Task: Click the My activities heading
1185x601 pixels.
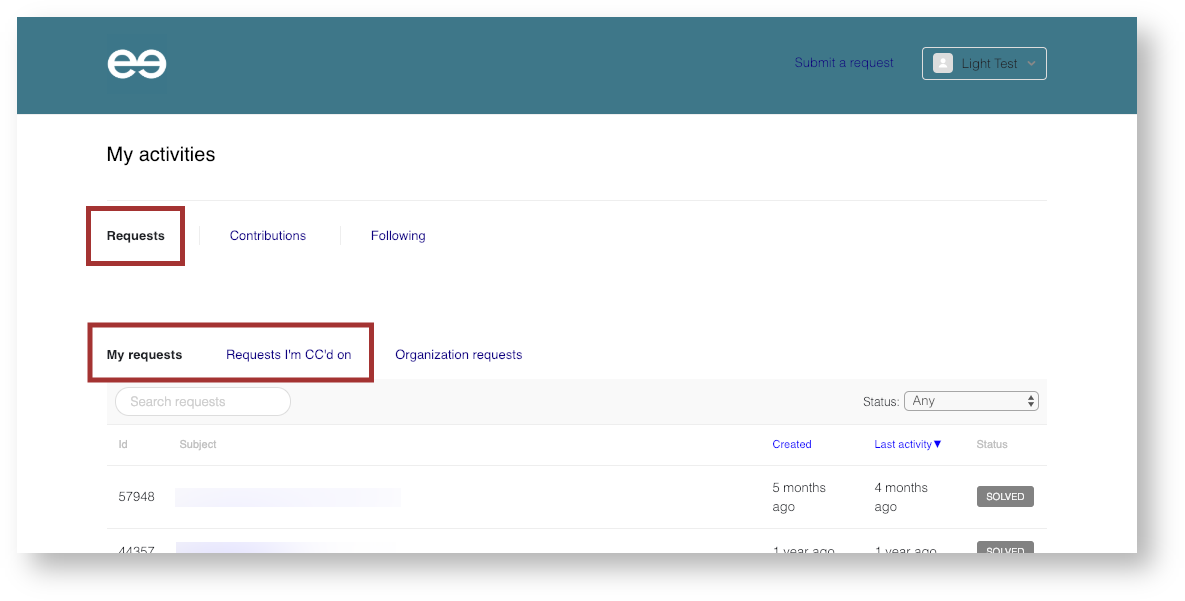Action: pos(161,155)
